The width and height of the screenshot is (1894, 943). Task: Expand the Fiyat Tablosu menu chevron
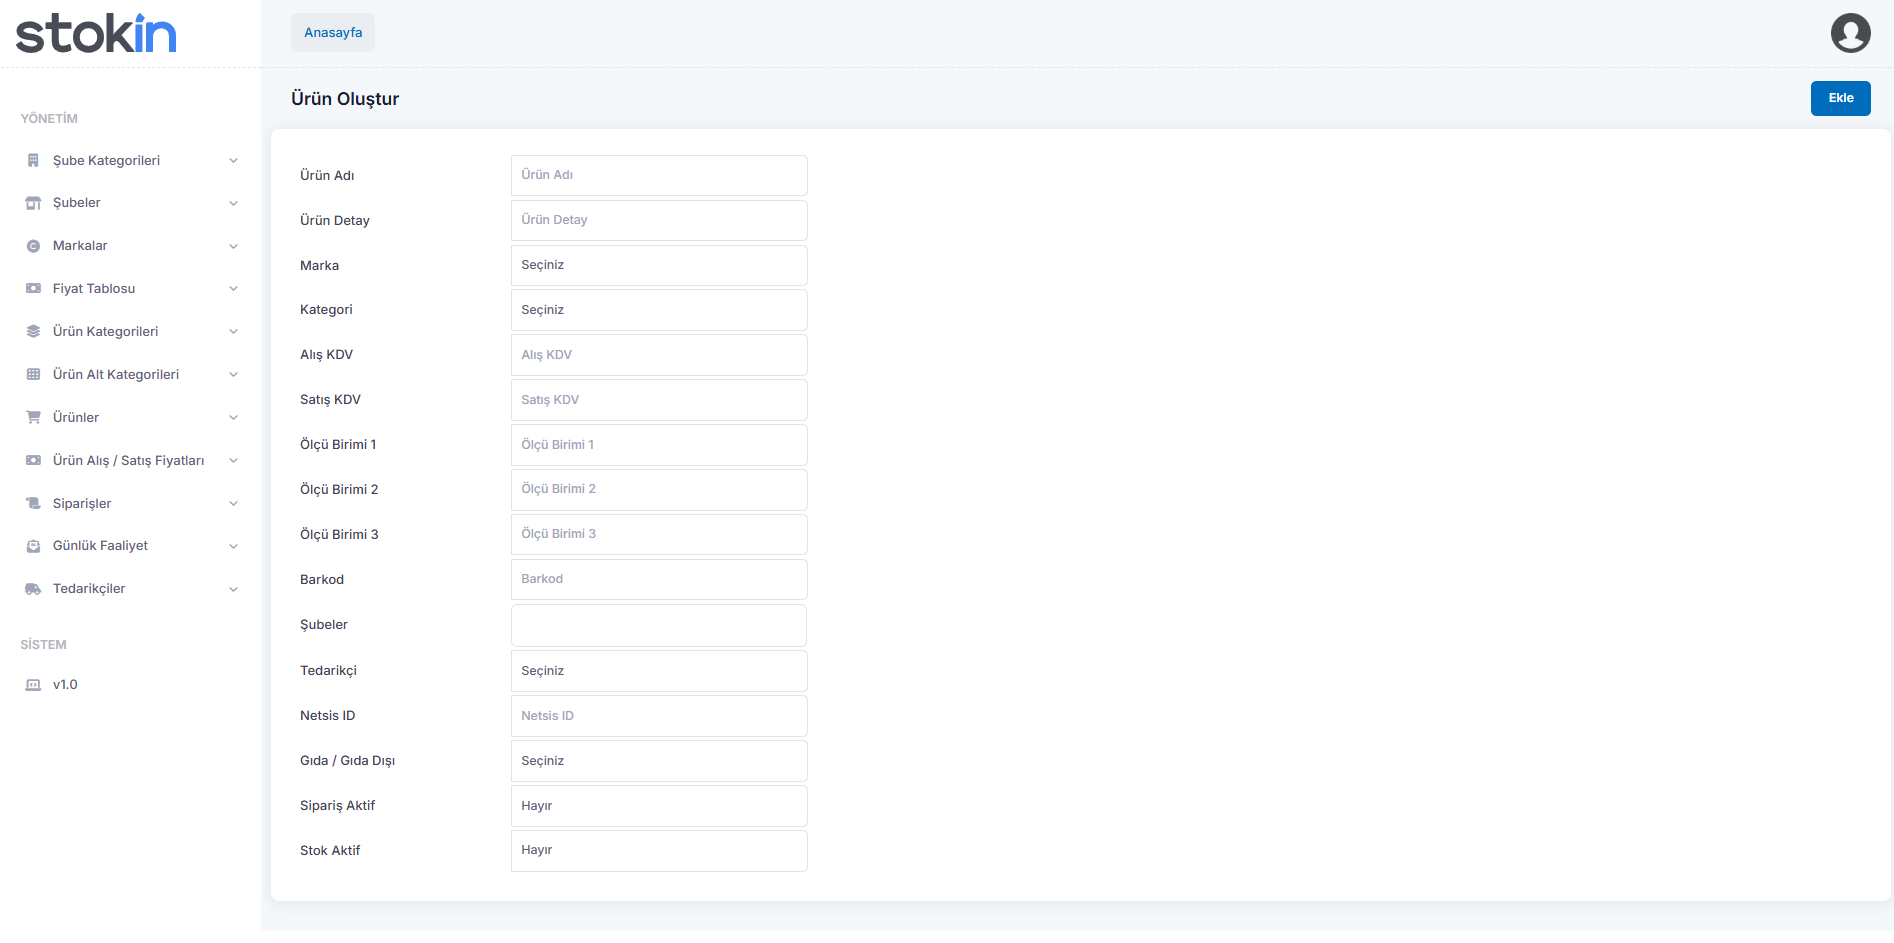pyautogui.click(x=233, y=289)
